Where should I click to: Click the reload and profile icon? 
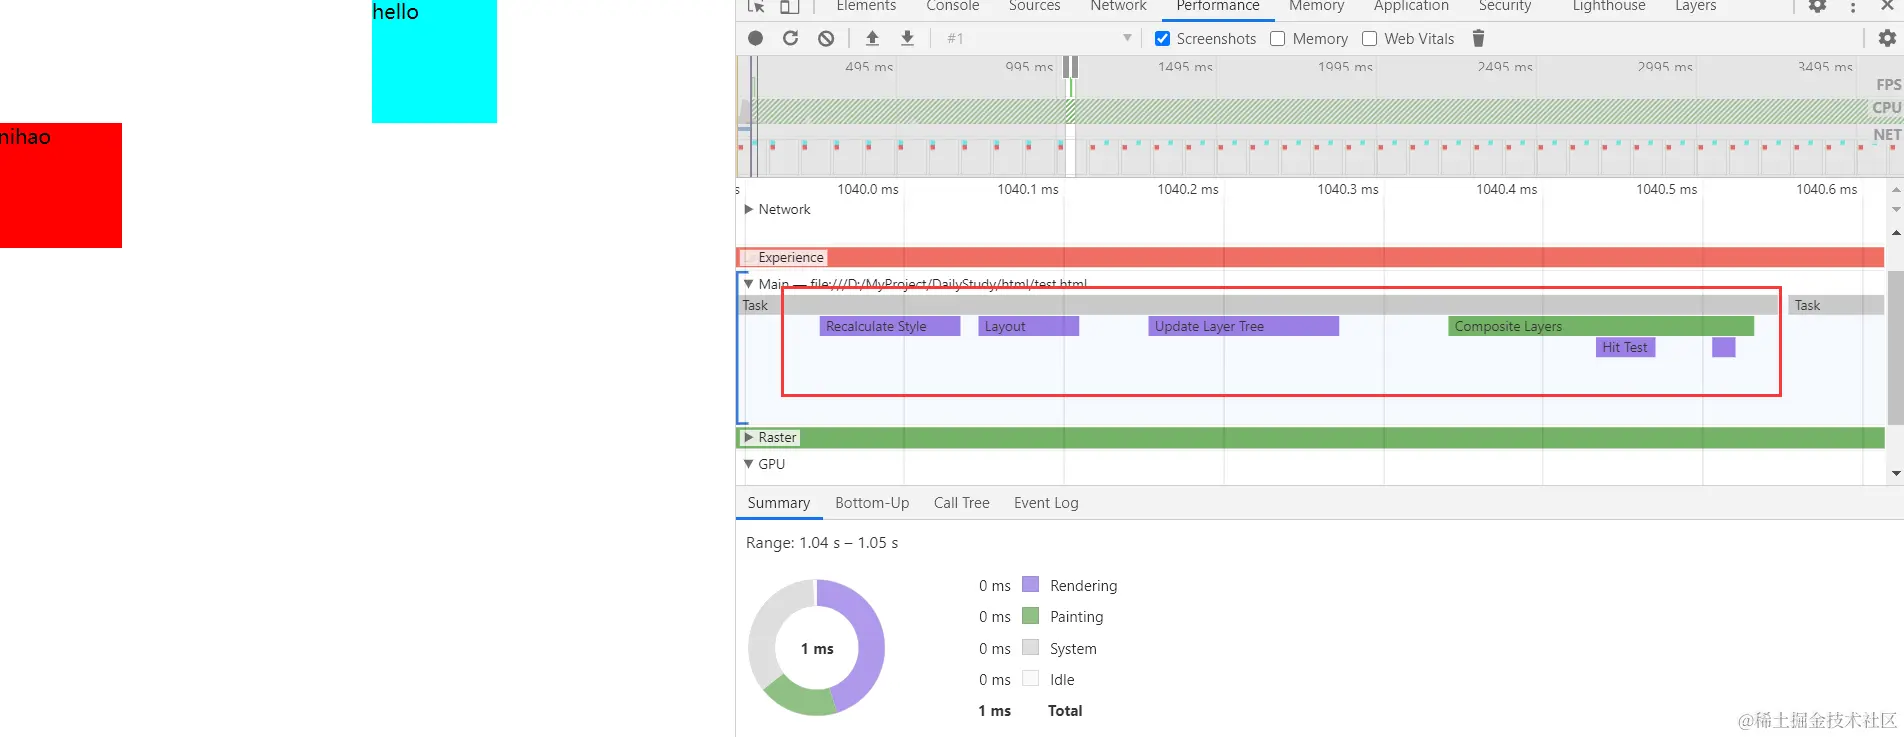(x=790, y=38)
